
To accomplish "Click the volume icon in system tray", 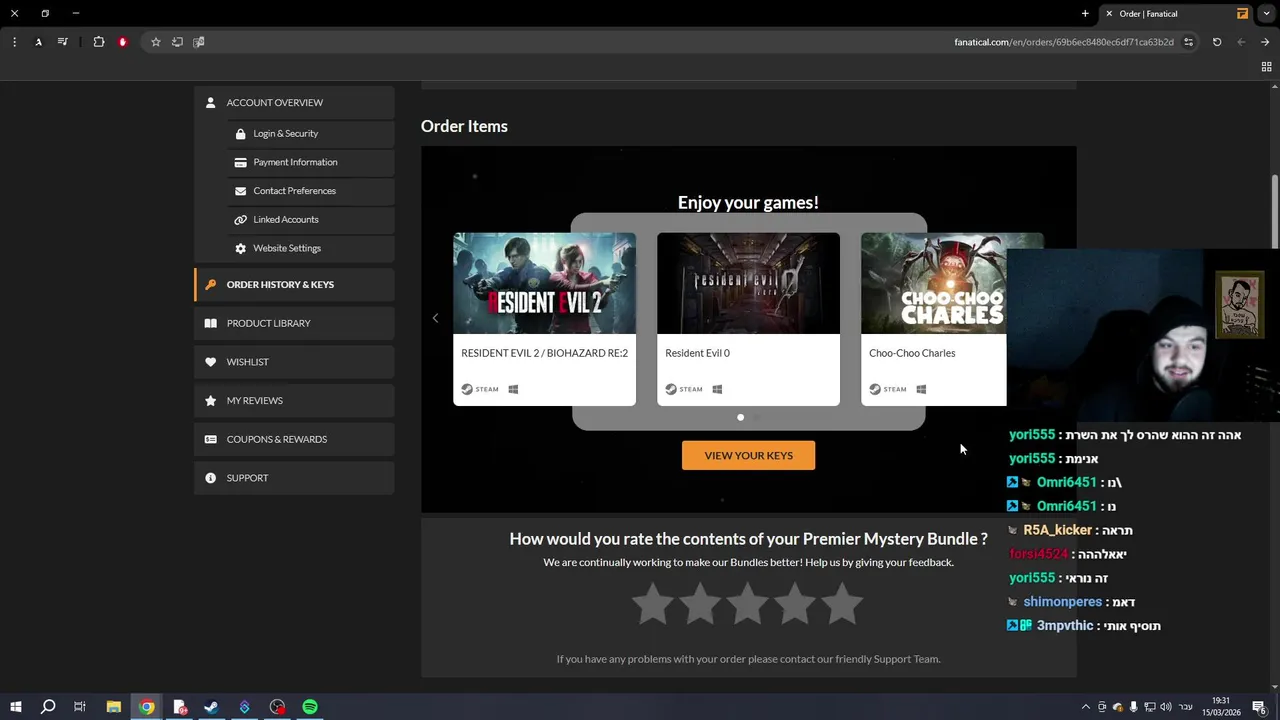I will (1166, 707).
